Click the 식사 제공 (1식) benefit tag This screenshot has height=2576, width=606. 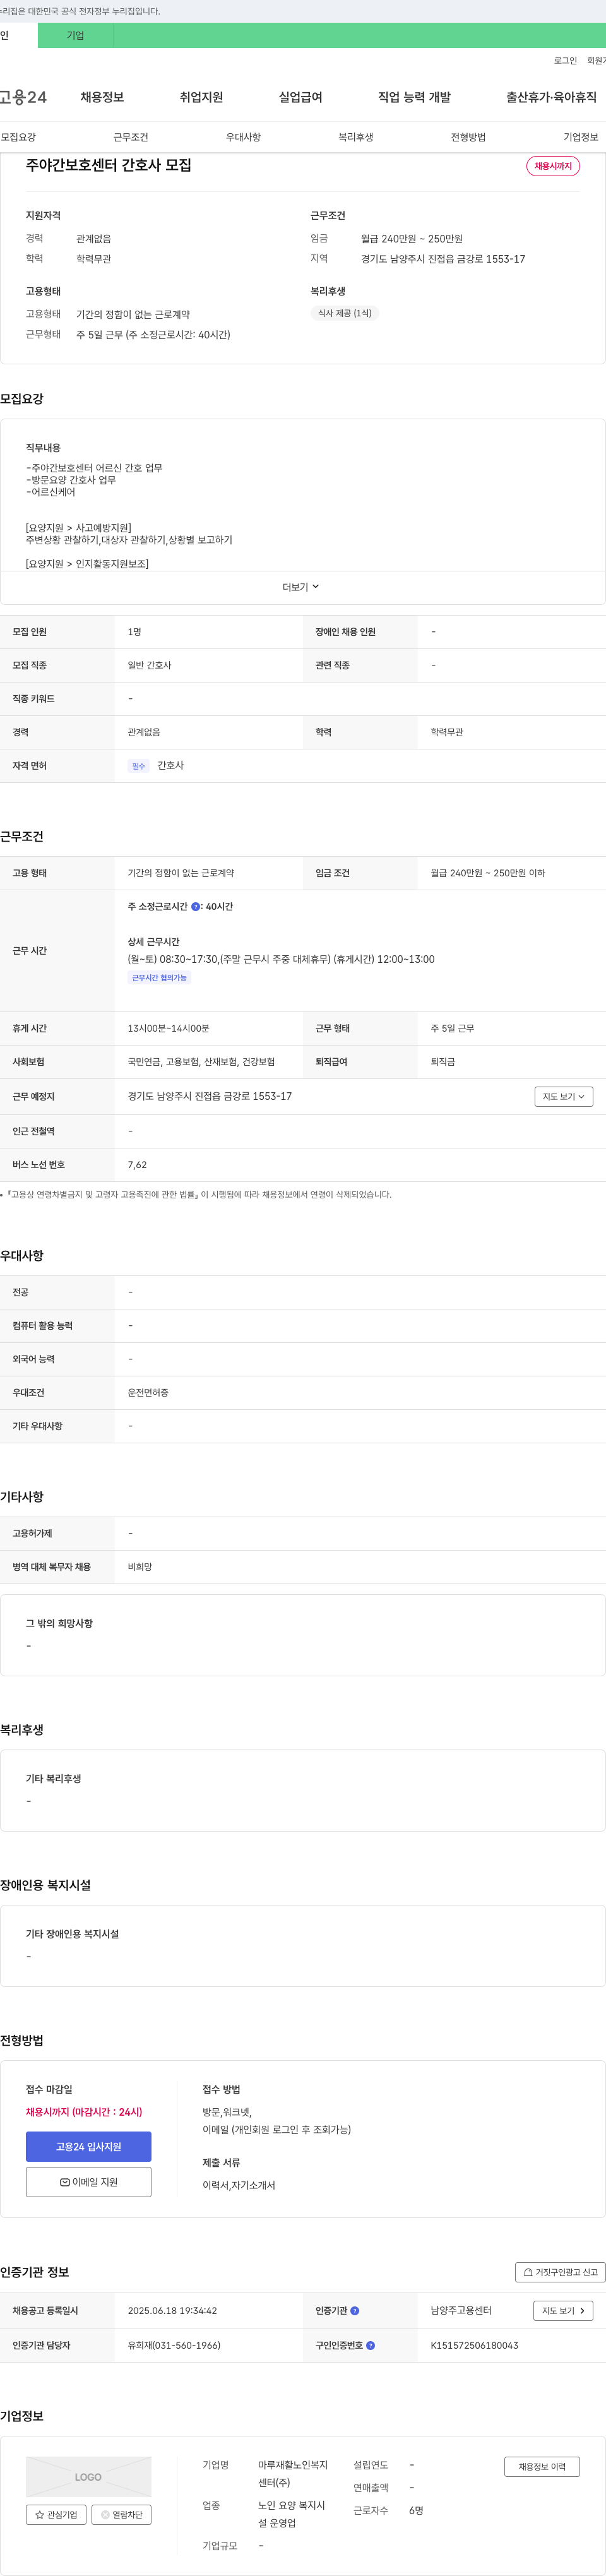(x=345, y=313)
